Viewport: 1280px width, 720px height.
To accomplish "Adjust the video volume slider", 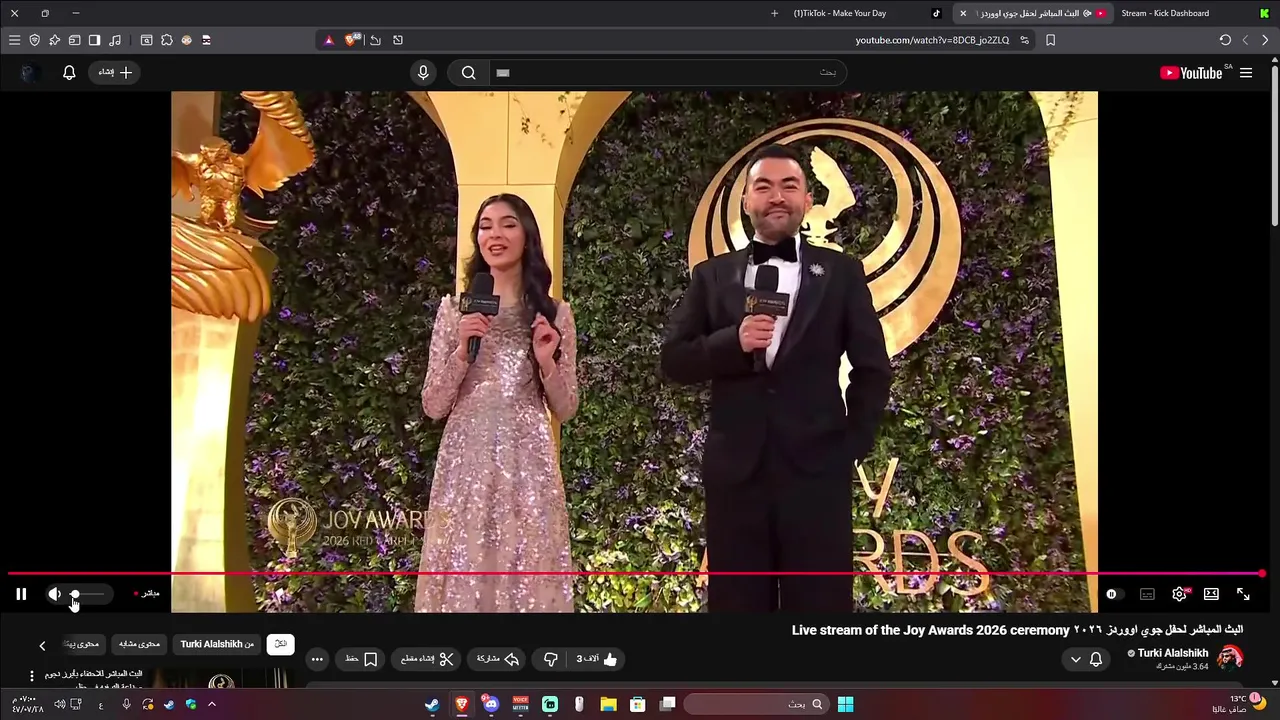I will coord(86,594).
